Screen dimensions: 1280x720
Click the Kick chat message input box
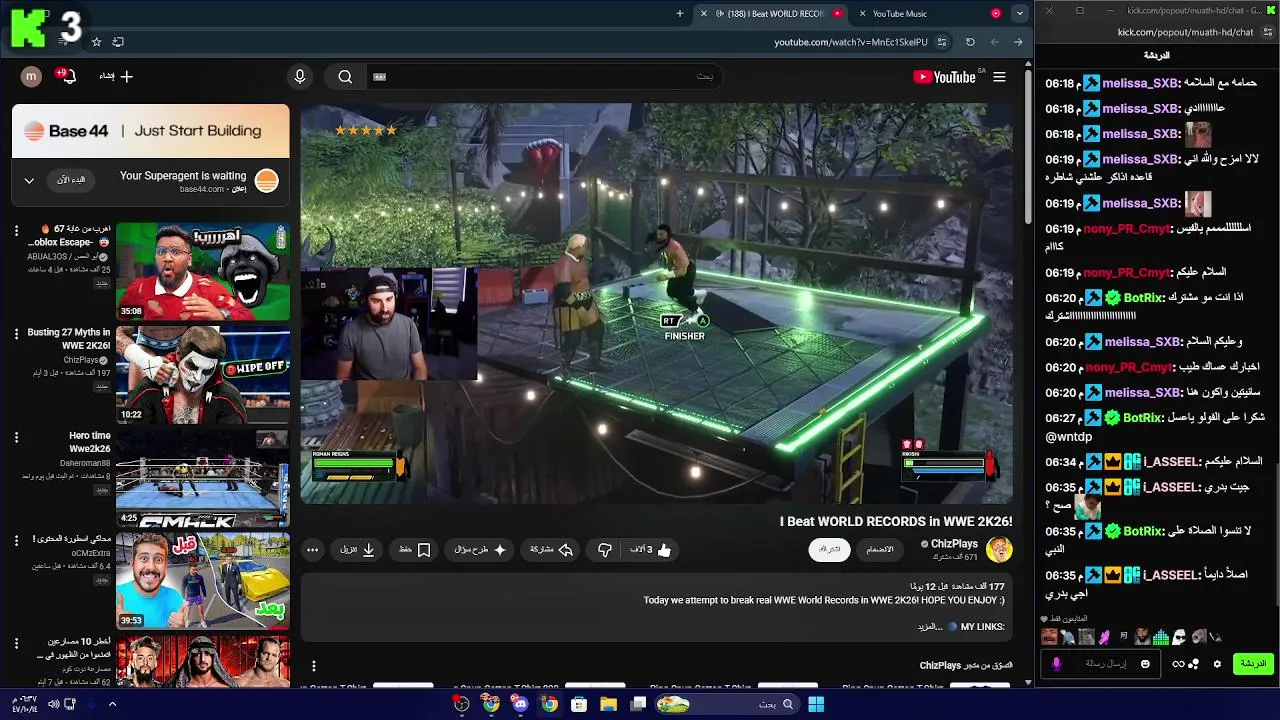pyautogui.click(x=1102, y=664)
